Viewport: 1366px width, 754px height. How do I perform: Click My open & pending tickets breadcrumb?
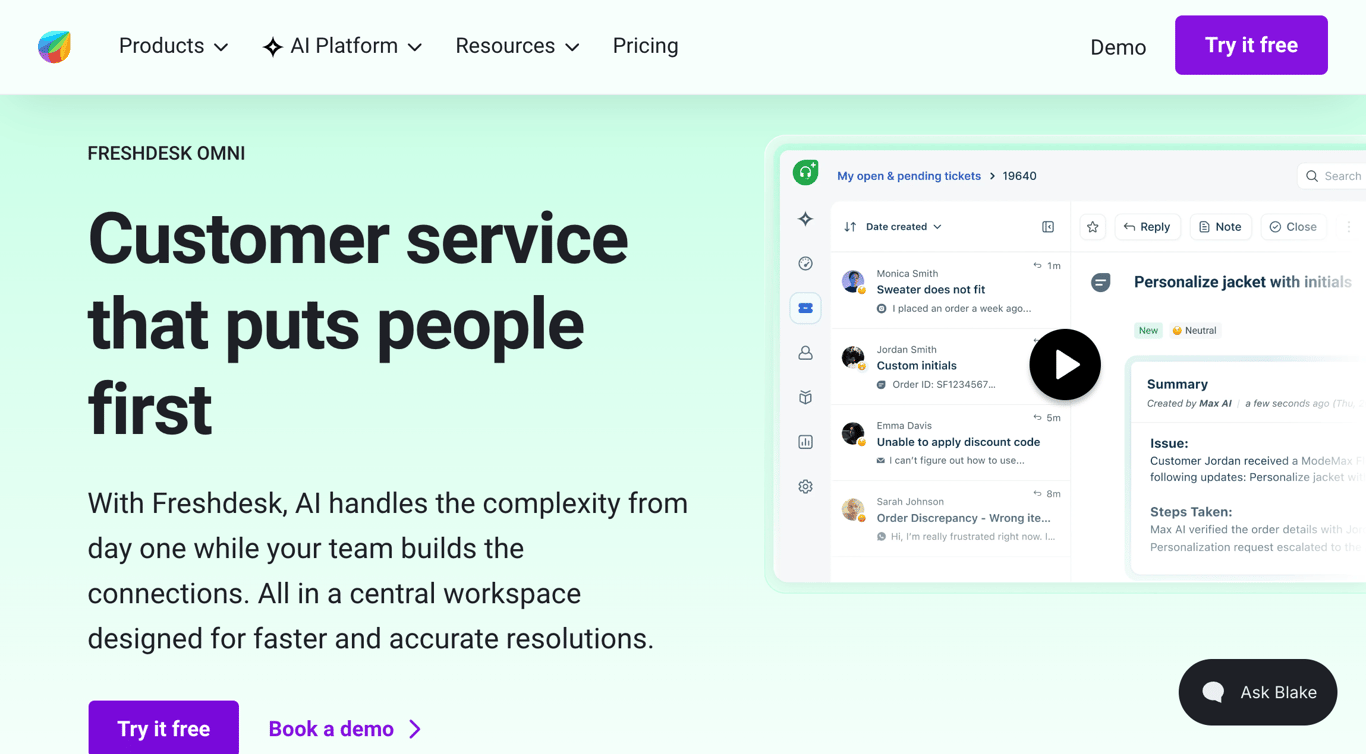[x=909, y=176]
